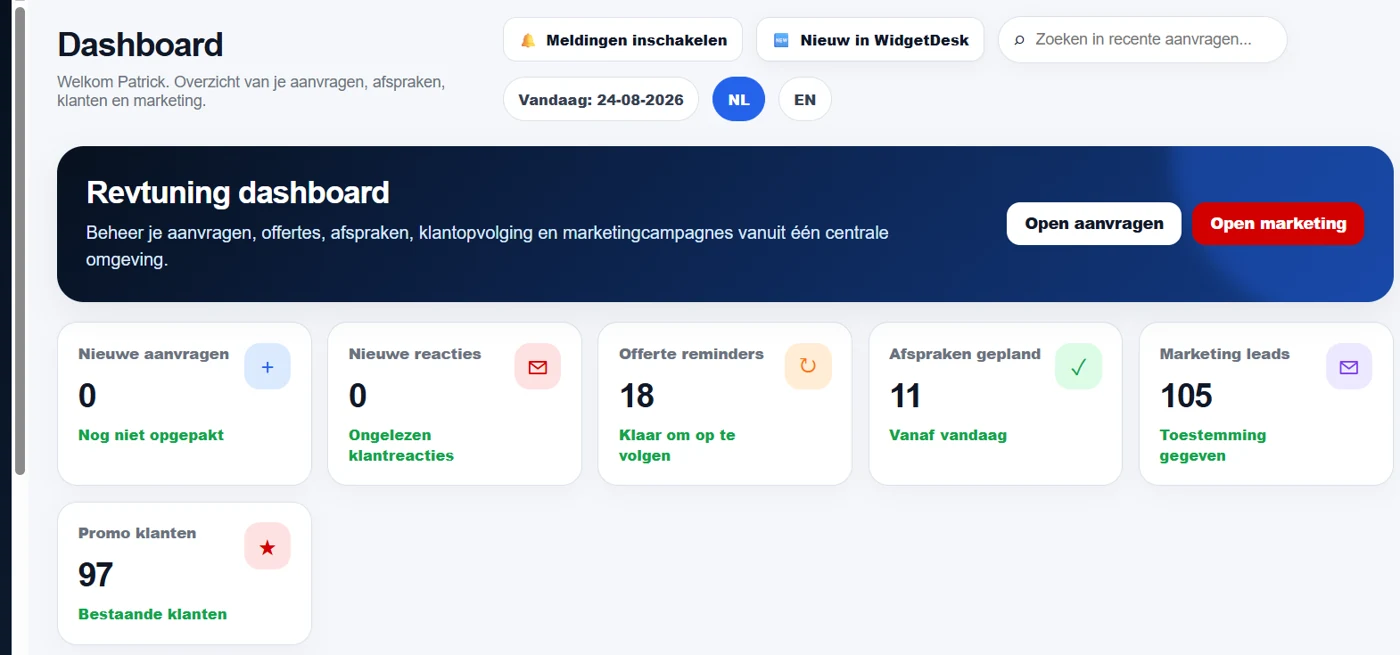The width and height of the screenshot is (1400, 655).
Task: Click the 'Klaar om op te volgen' text
Action: tap(677, 445)
